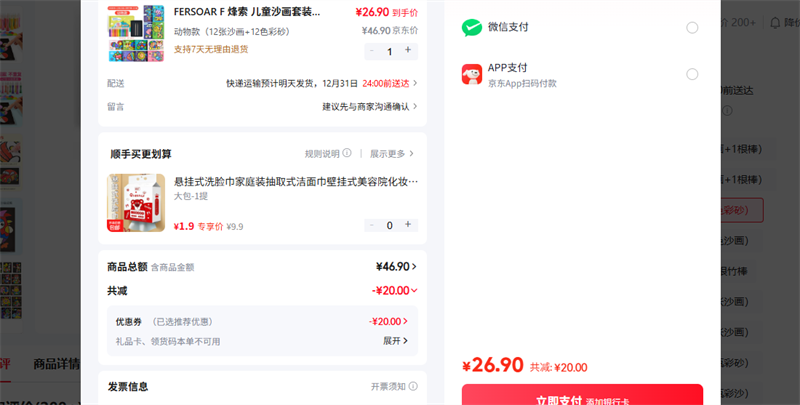
Task: Click the info icon beside 开票须知
Action: click(x=413, y=386)
